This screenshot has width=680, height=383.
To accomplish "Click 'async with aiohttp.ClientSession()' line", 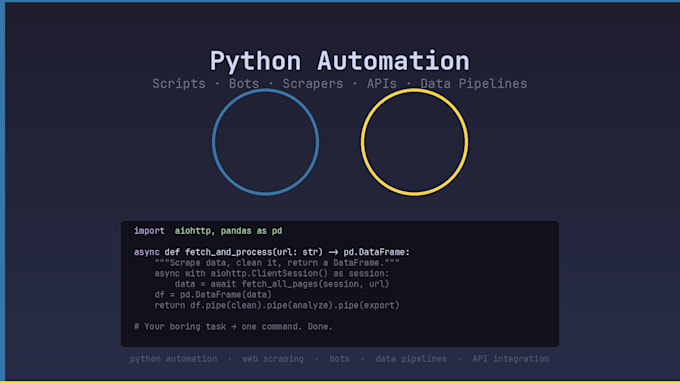I will coord(271,273).
